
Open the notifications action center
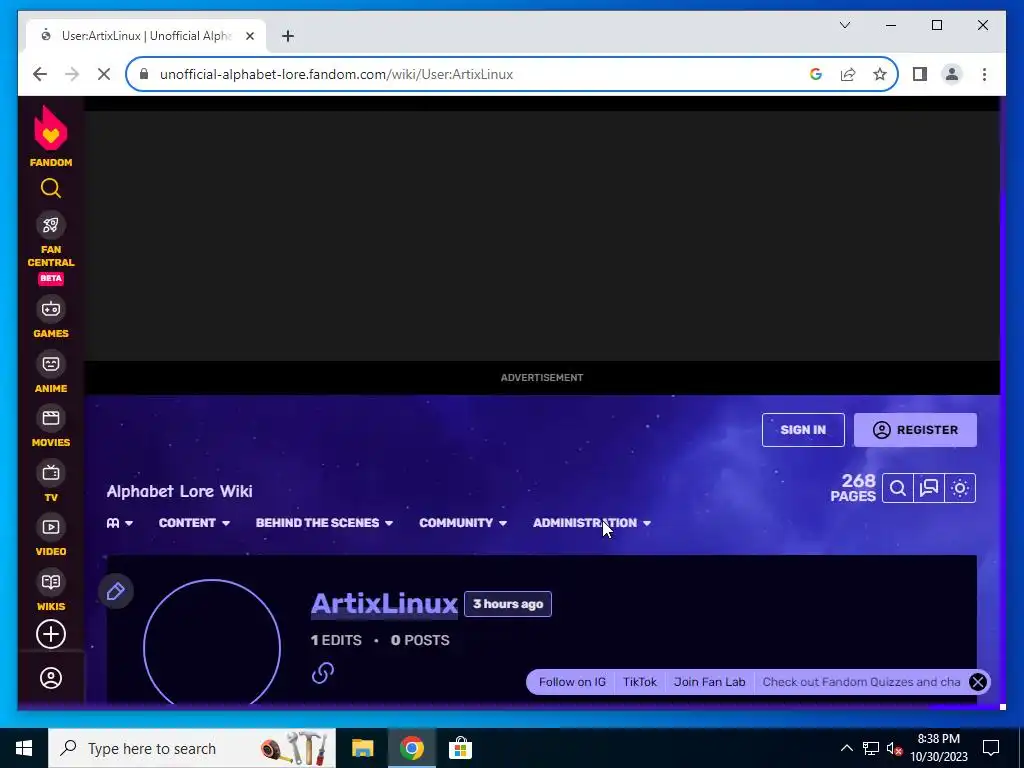click(x=991, y=748)
